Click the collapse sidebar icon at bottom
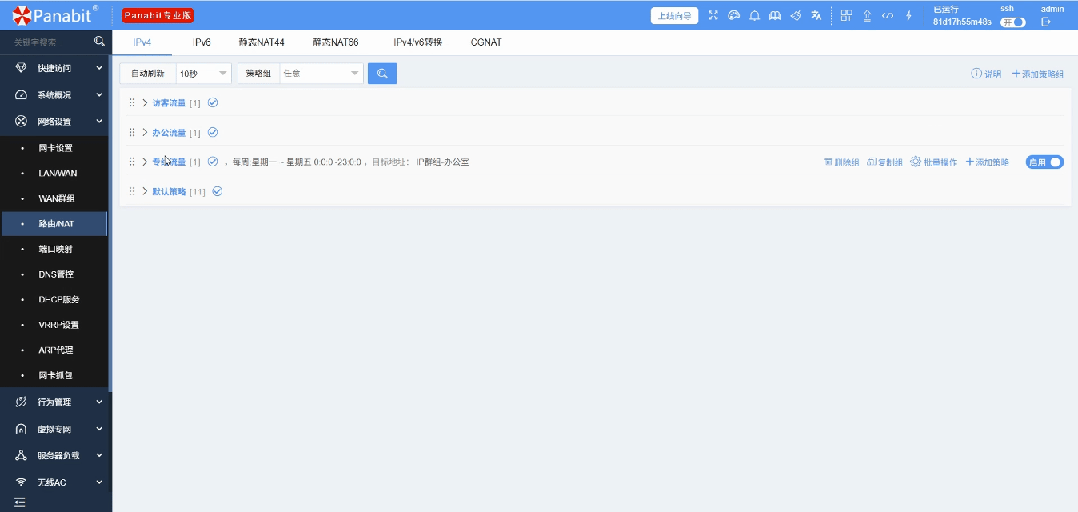 point(19,502)
